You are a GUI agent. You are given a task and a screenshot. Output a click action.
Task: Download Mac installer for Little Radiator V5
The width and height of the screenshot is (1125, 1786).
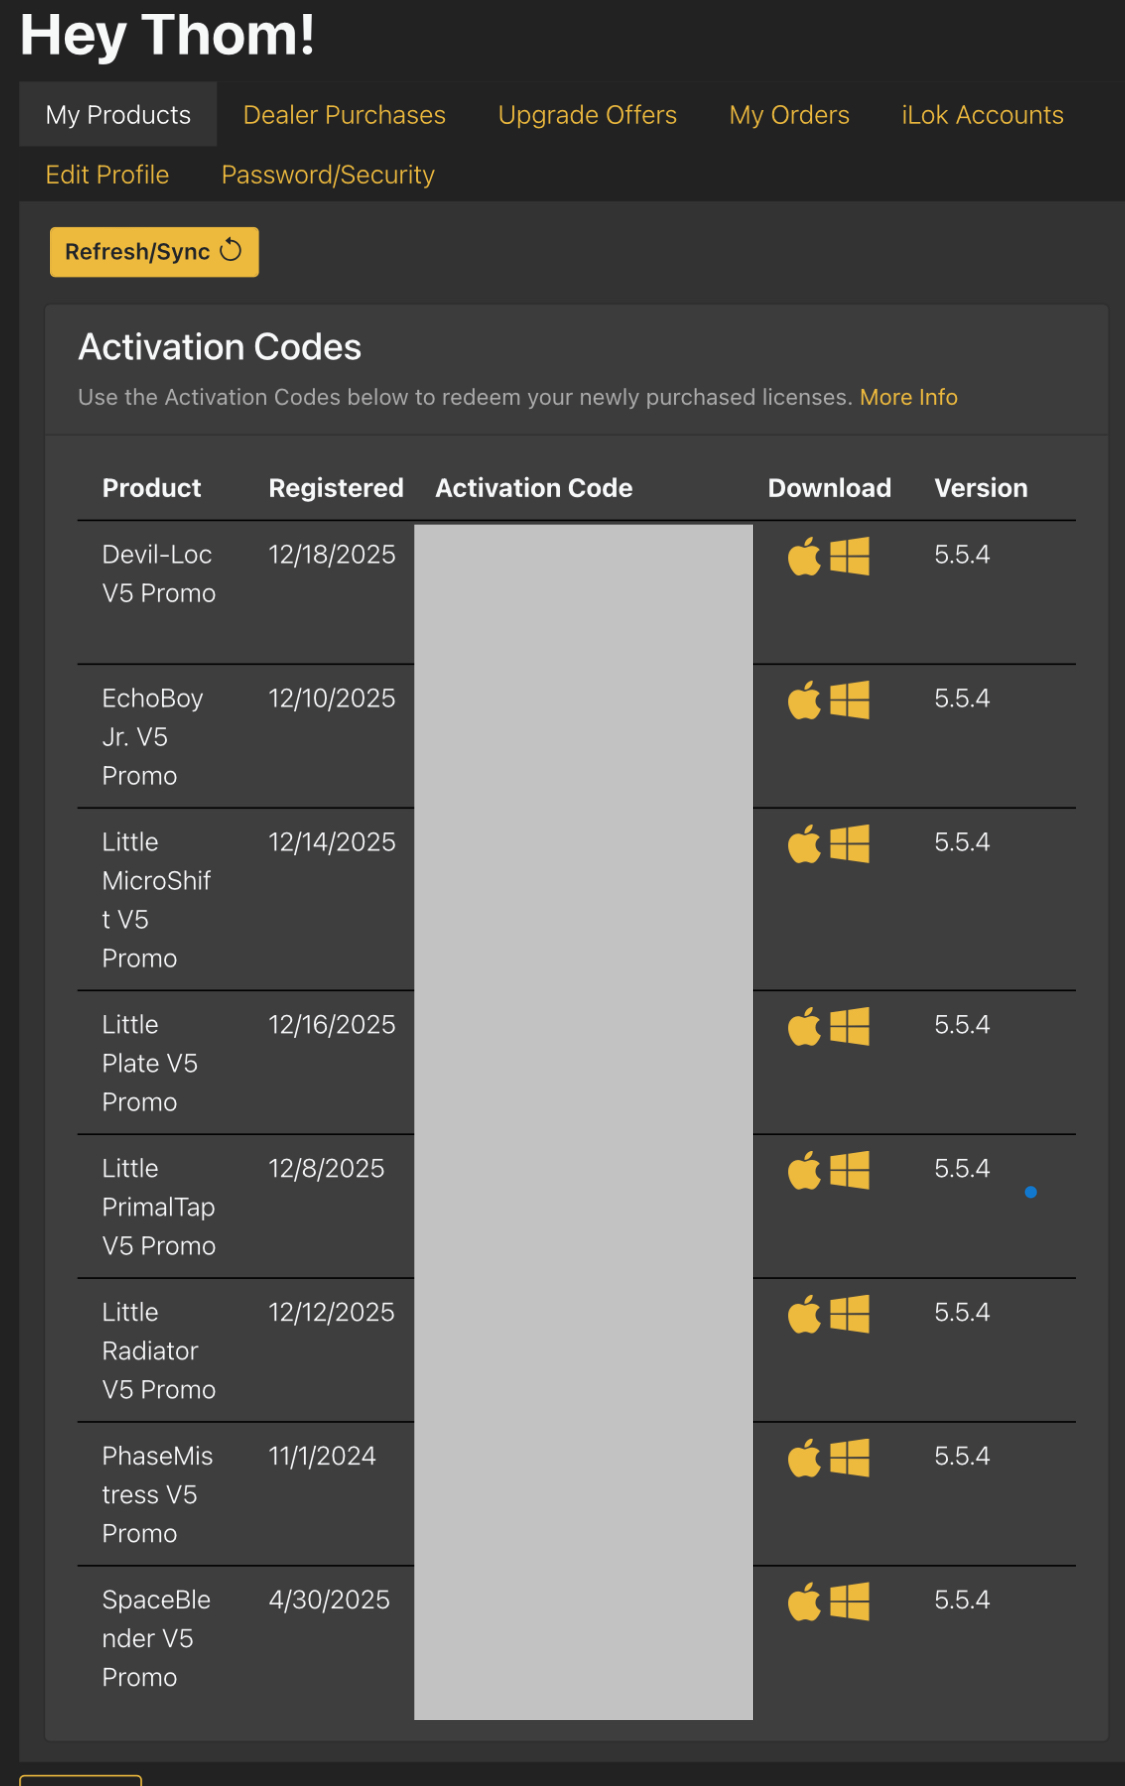tap(803, 1315)
